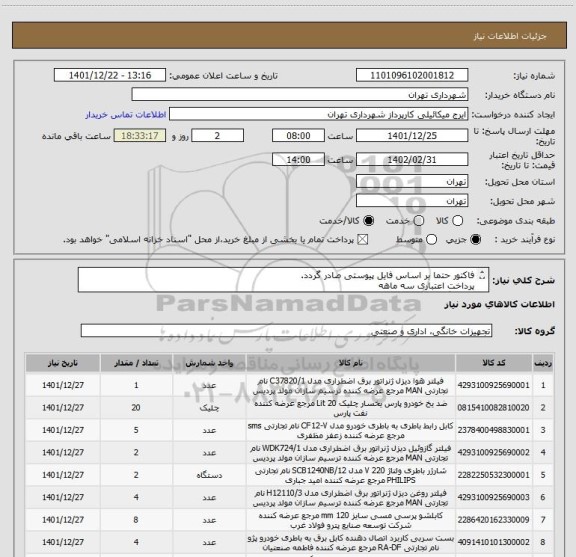Click the شهر محل تحویل field تهران
This screenshot has height=557, width=576.
point(412,201)
